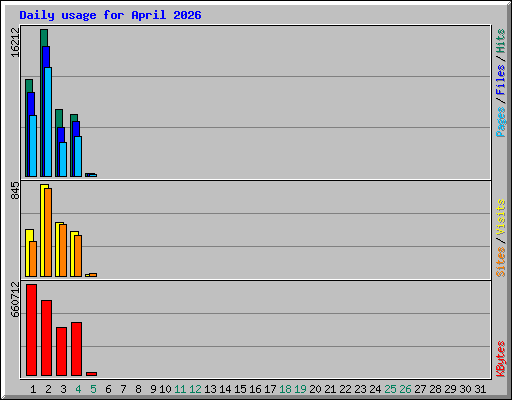Click day label 22 on x-axis
Viewport: 512px width, 400px height.
[x=345, y=389]
